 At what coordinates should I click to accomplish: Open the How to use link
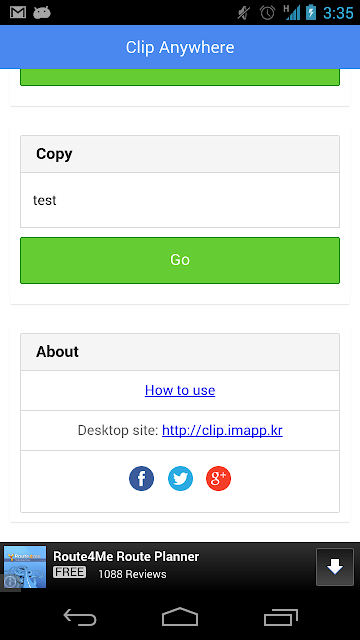coord(180,390)
